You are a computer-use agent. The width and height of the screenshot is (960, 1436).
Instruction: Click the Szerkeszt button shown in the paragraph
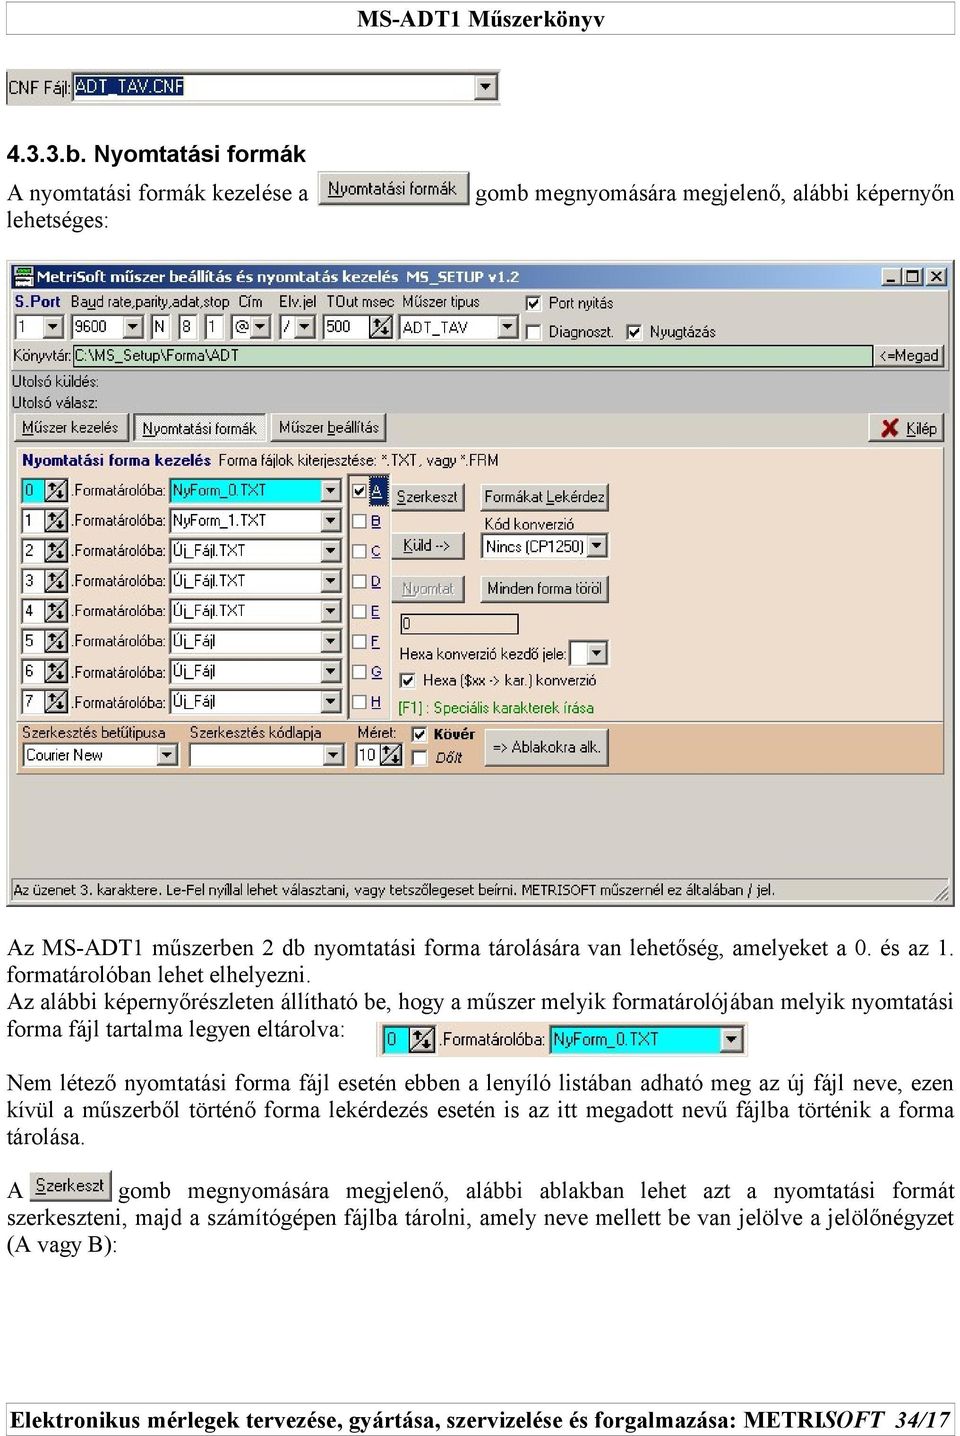[x=70, y=1186]
